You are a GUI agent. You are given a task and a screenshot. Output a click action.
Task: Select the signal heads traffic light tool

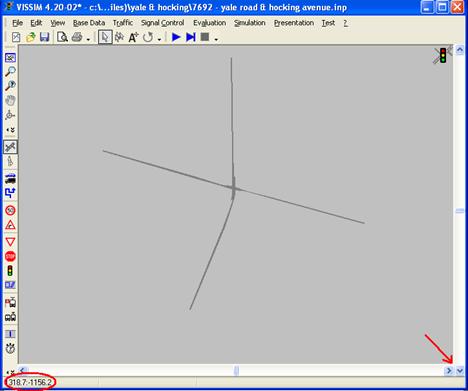pos(10,271)
